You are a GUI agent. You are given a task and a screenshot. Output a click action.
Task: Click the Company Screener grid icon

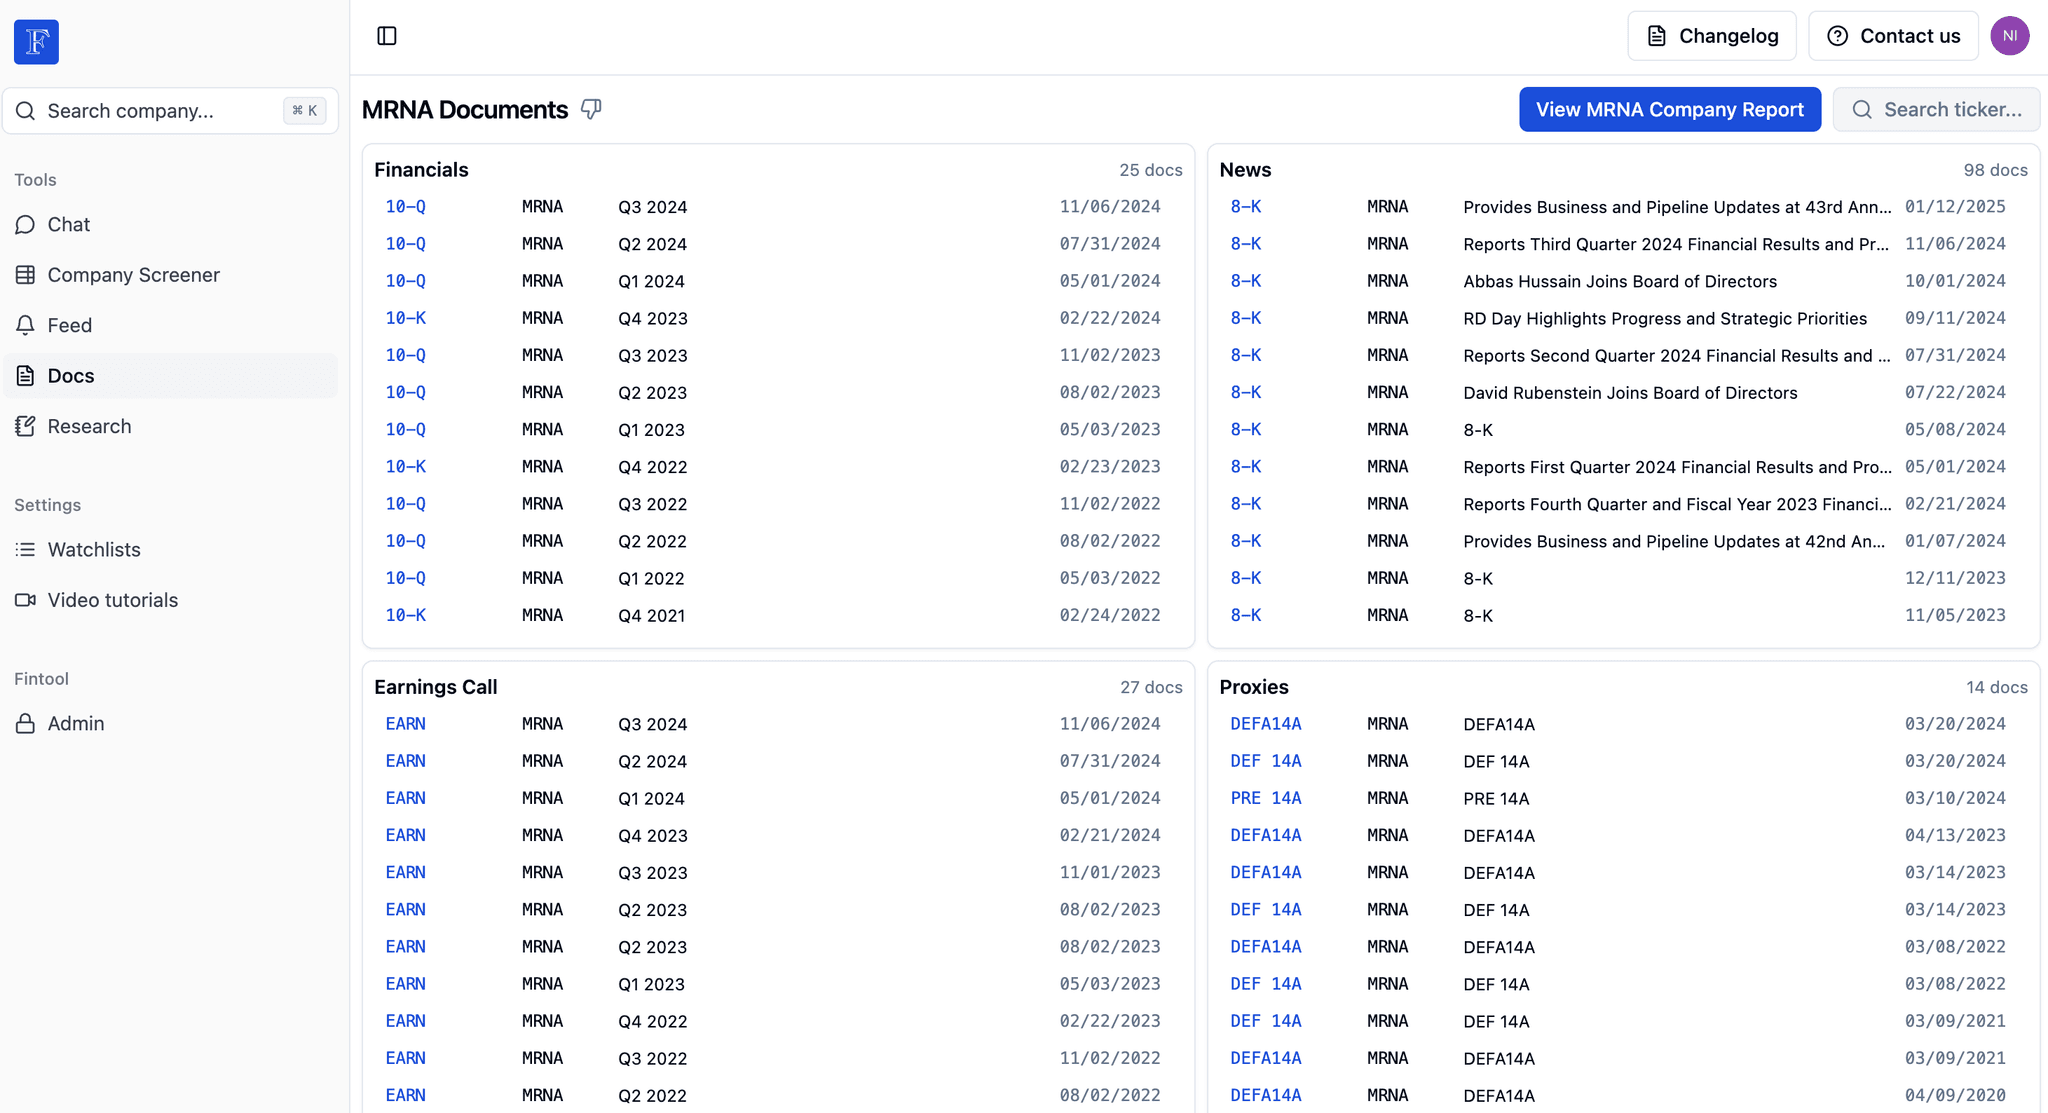point(25,274)
